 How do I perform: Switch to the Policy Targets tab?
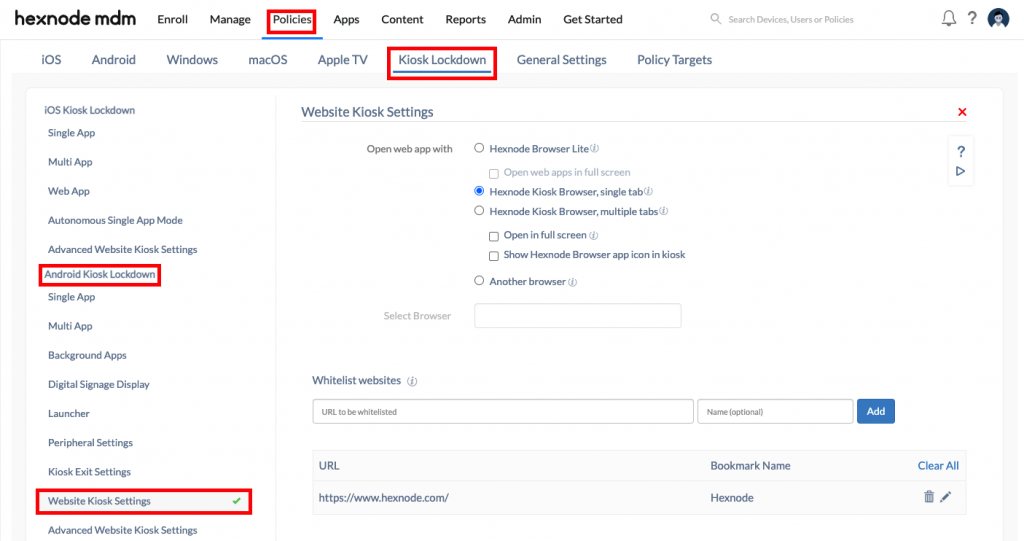point(675,59)
